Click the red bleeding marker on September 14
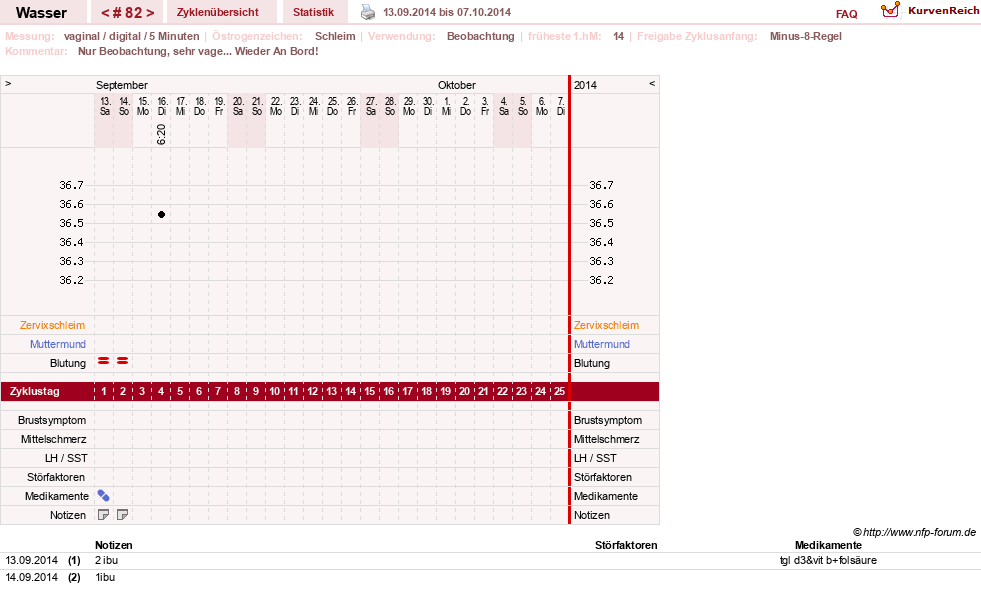Image resolution: width=981 pixels, height=604 pixels. (123, 361)
